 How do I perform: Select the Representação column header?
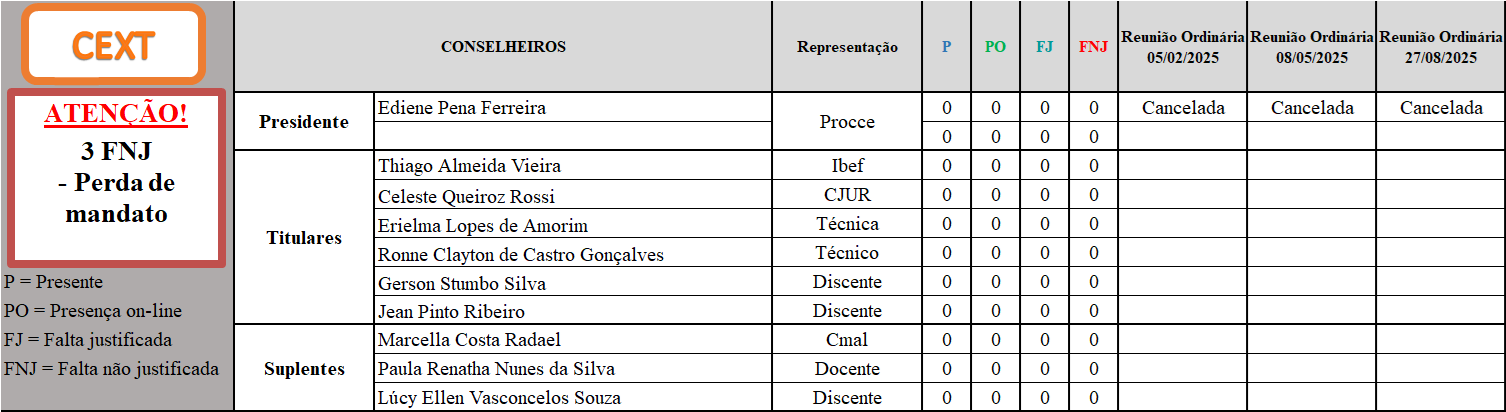847,47
